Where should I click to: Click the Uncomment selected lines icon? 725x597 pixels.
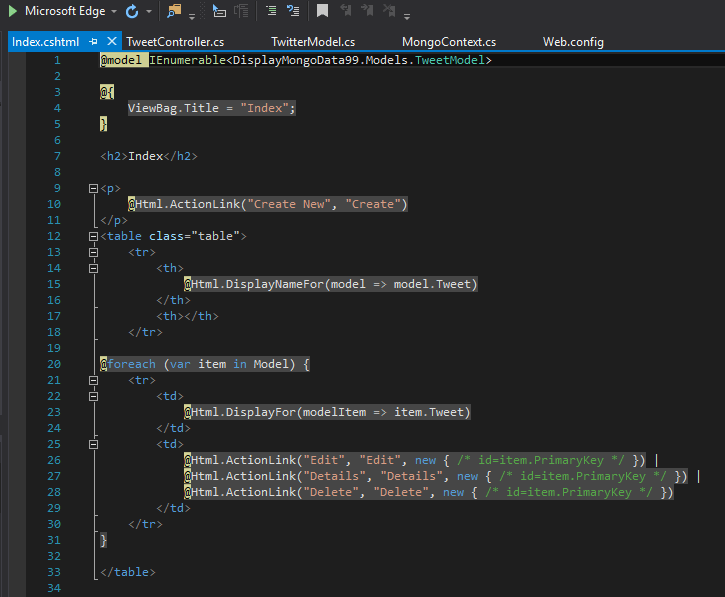pos(292,12)
